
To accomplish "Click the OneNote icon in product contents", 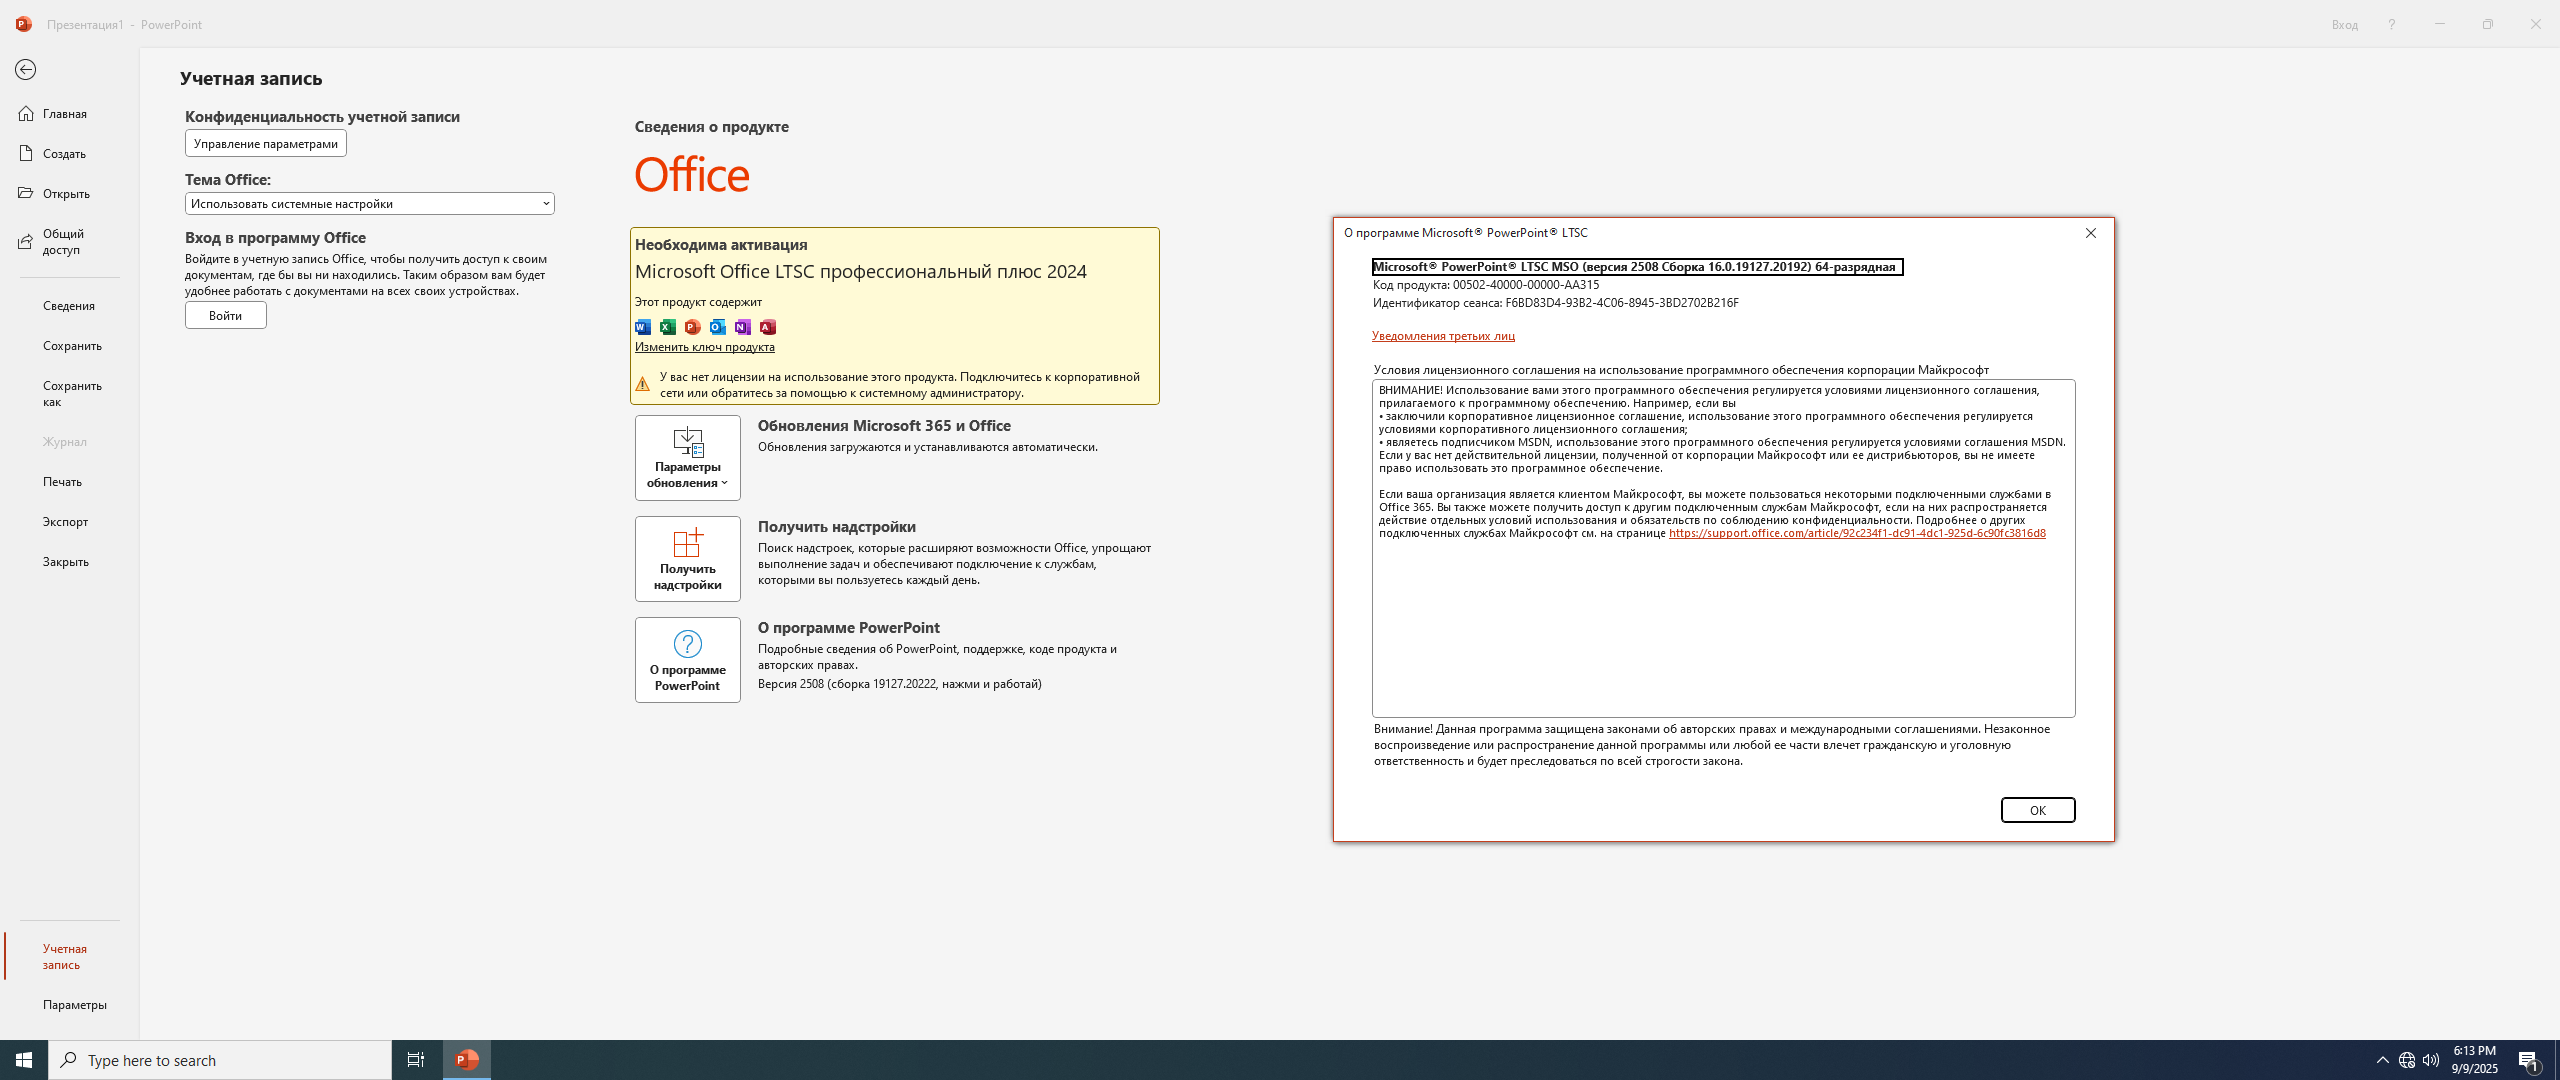I will 743,327.
